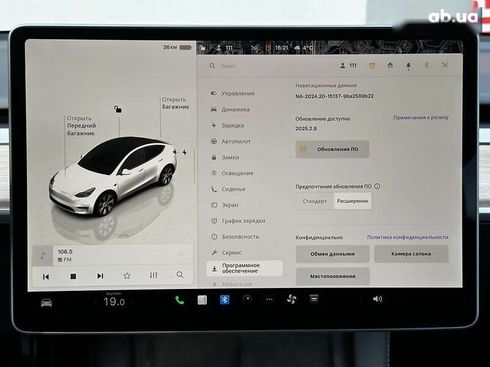This screenshot has height=367, width=490.
Task: Tap the rear defrost icon in dock
Action: (x=314, y=298)
